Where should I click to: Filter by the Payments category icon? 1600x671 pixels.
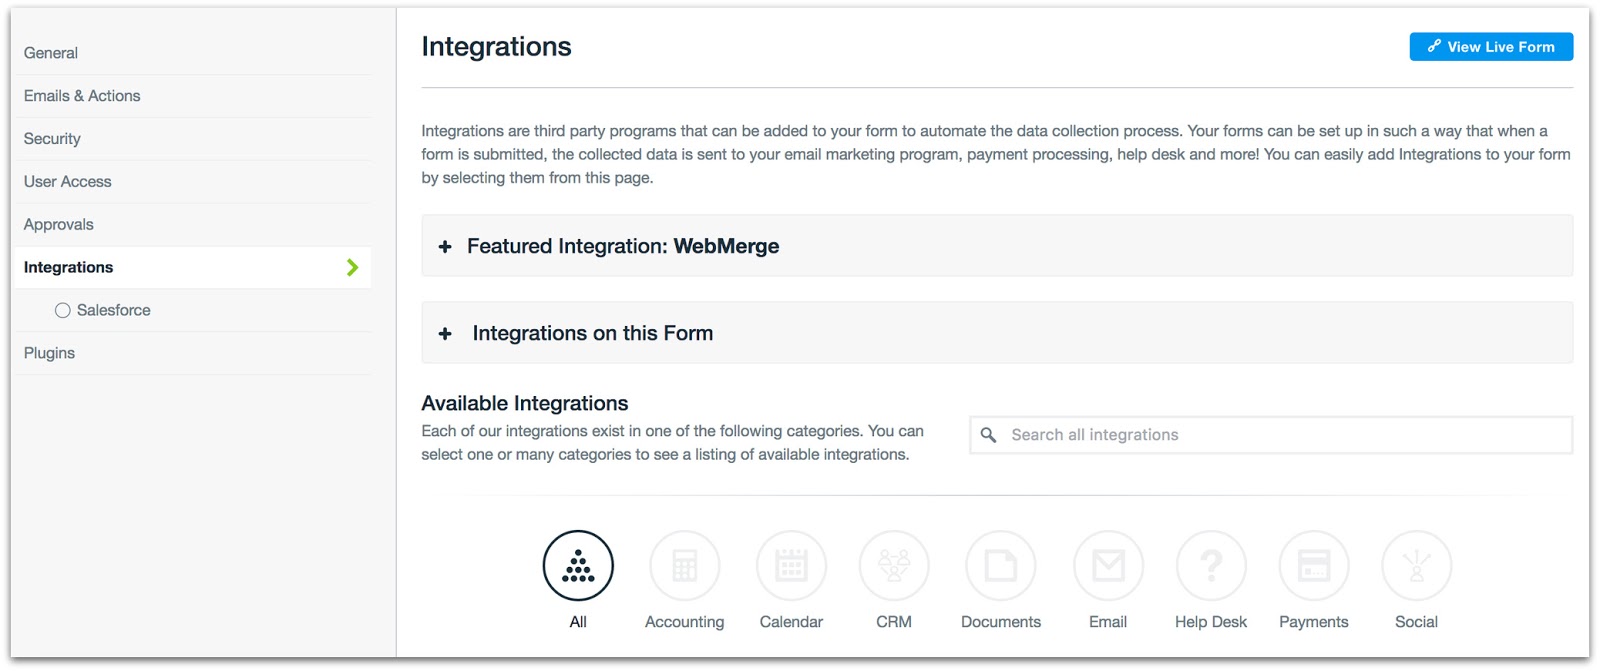(x=1313, y=566)
